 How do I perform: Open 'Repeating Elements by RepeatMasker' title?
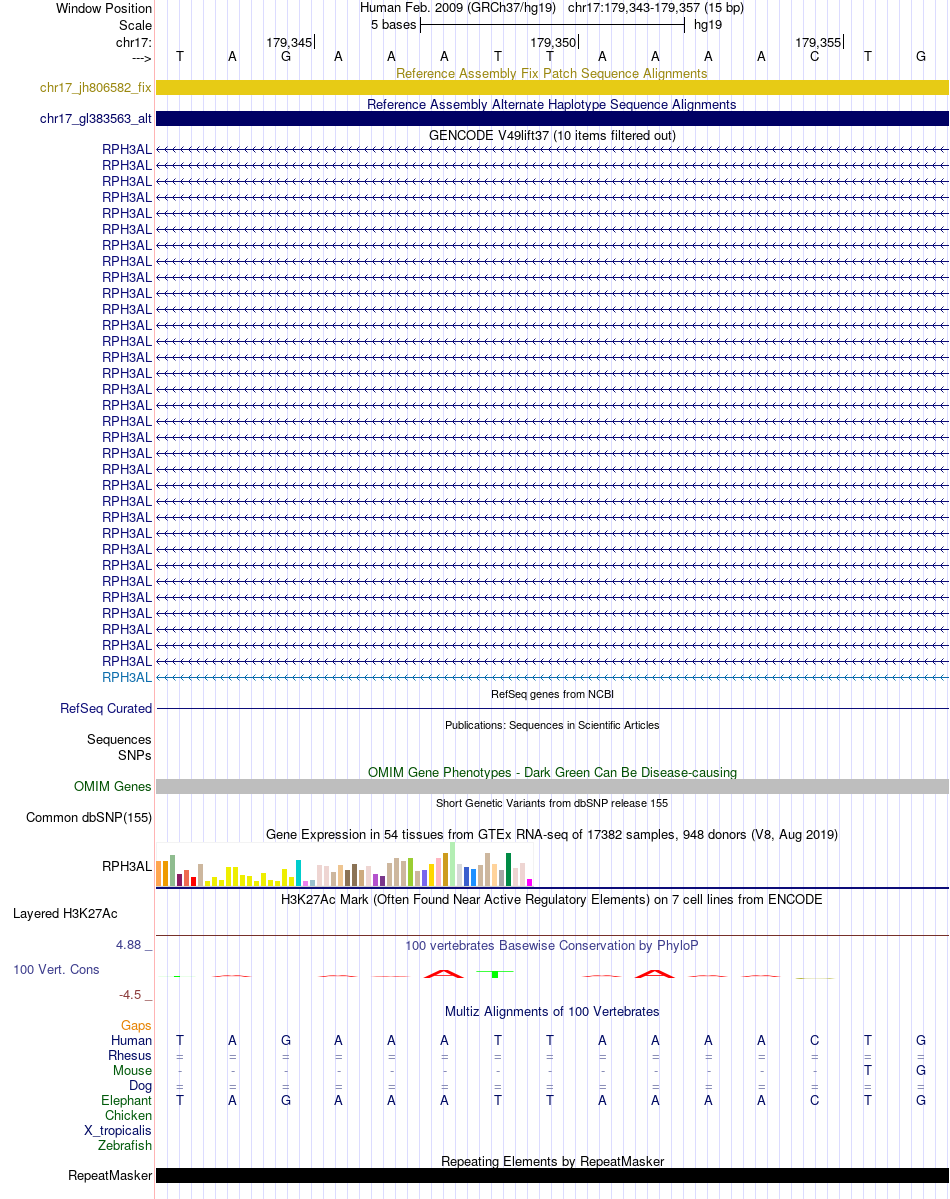(x=552, y=1162)
